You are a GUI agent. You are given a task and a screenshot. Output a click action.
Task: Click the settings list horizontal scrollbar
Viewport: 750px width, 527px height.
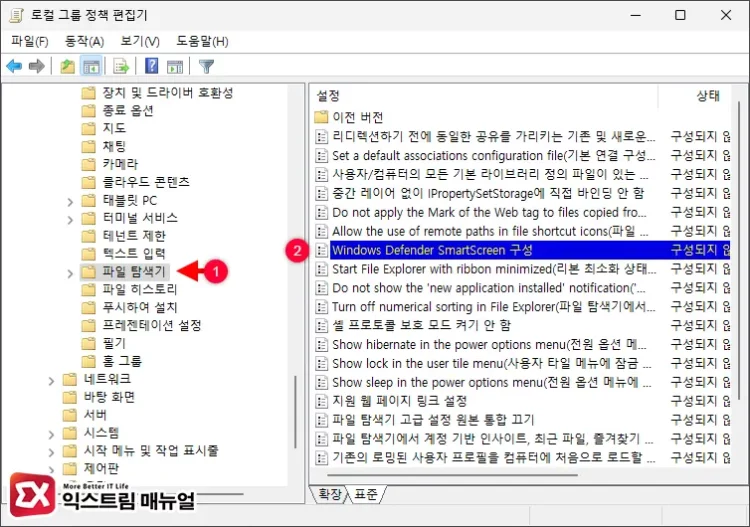(x=452, y=475)
